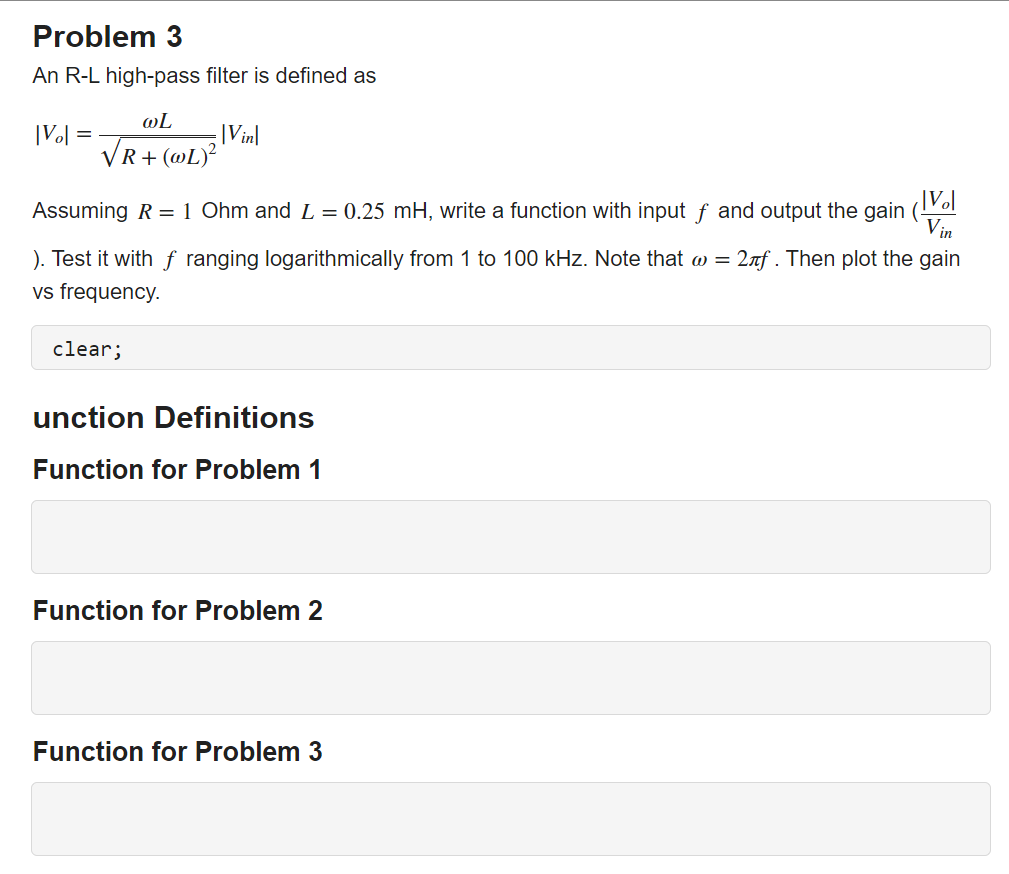This screenshot has height=874, width=1009.
Task: Click the text 'Then plot the gain'
Action: 873,259
